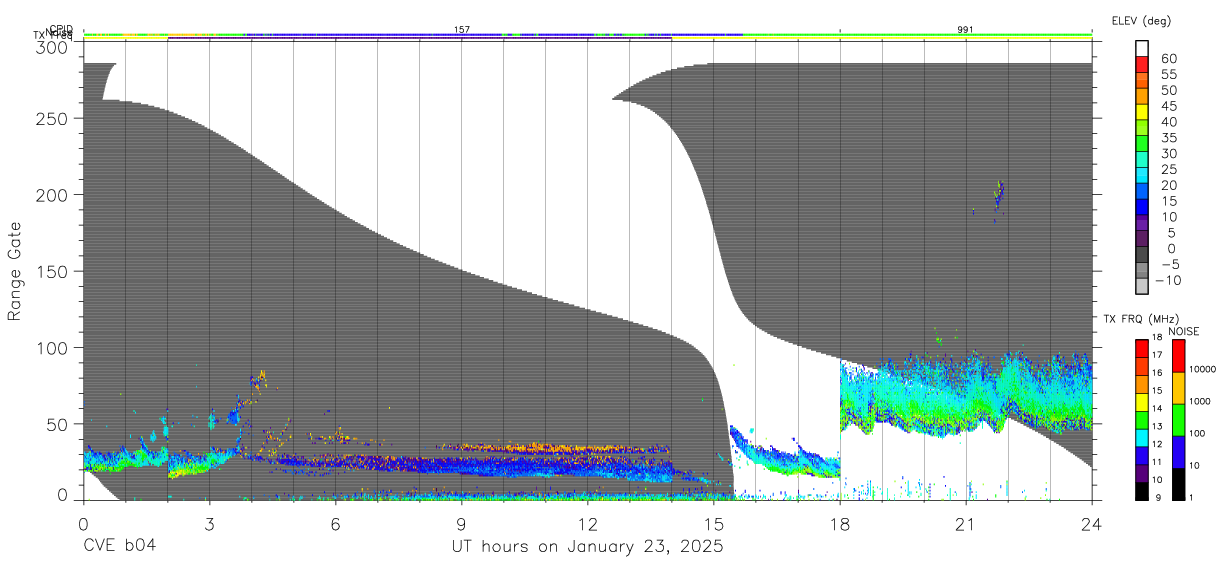
Task: Select the 'NOISE' legend title
Action: pyautogui.click(x=1183, y=331)
